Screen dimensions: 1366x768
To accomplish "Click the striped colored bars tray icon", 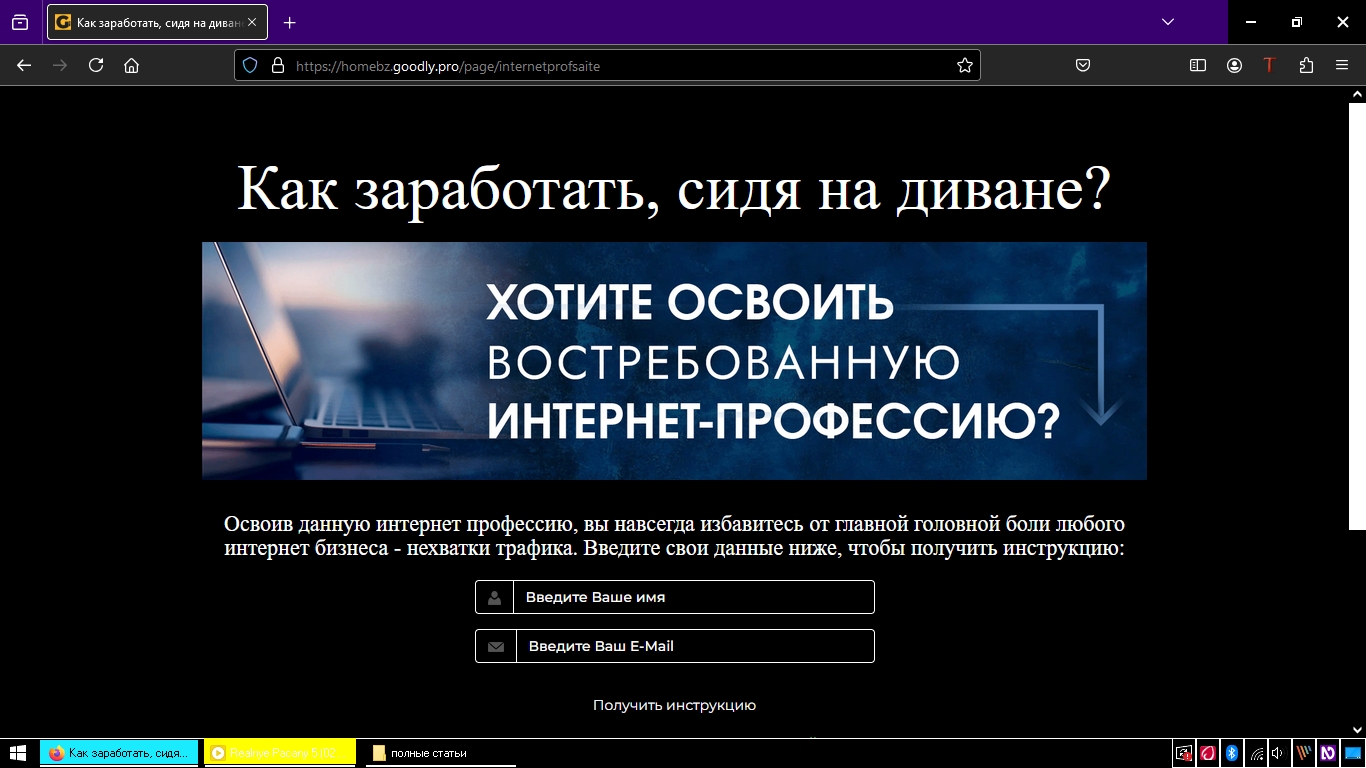I will [1304, 753].
